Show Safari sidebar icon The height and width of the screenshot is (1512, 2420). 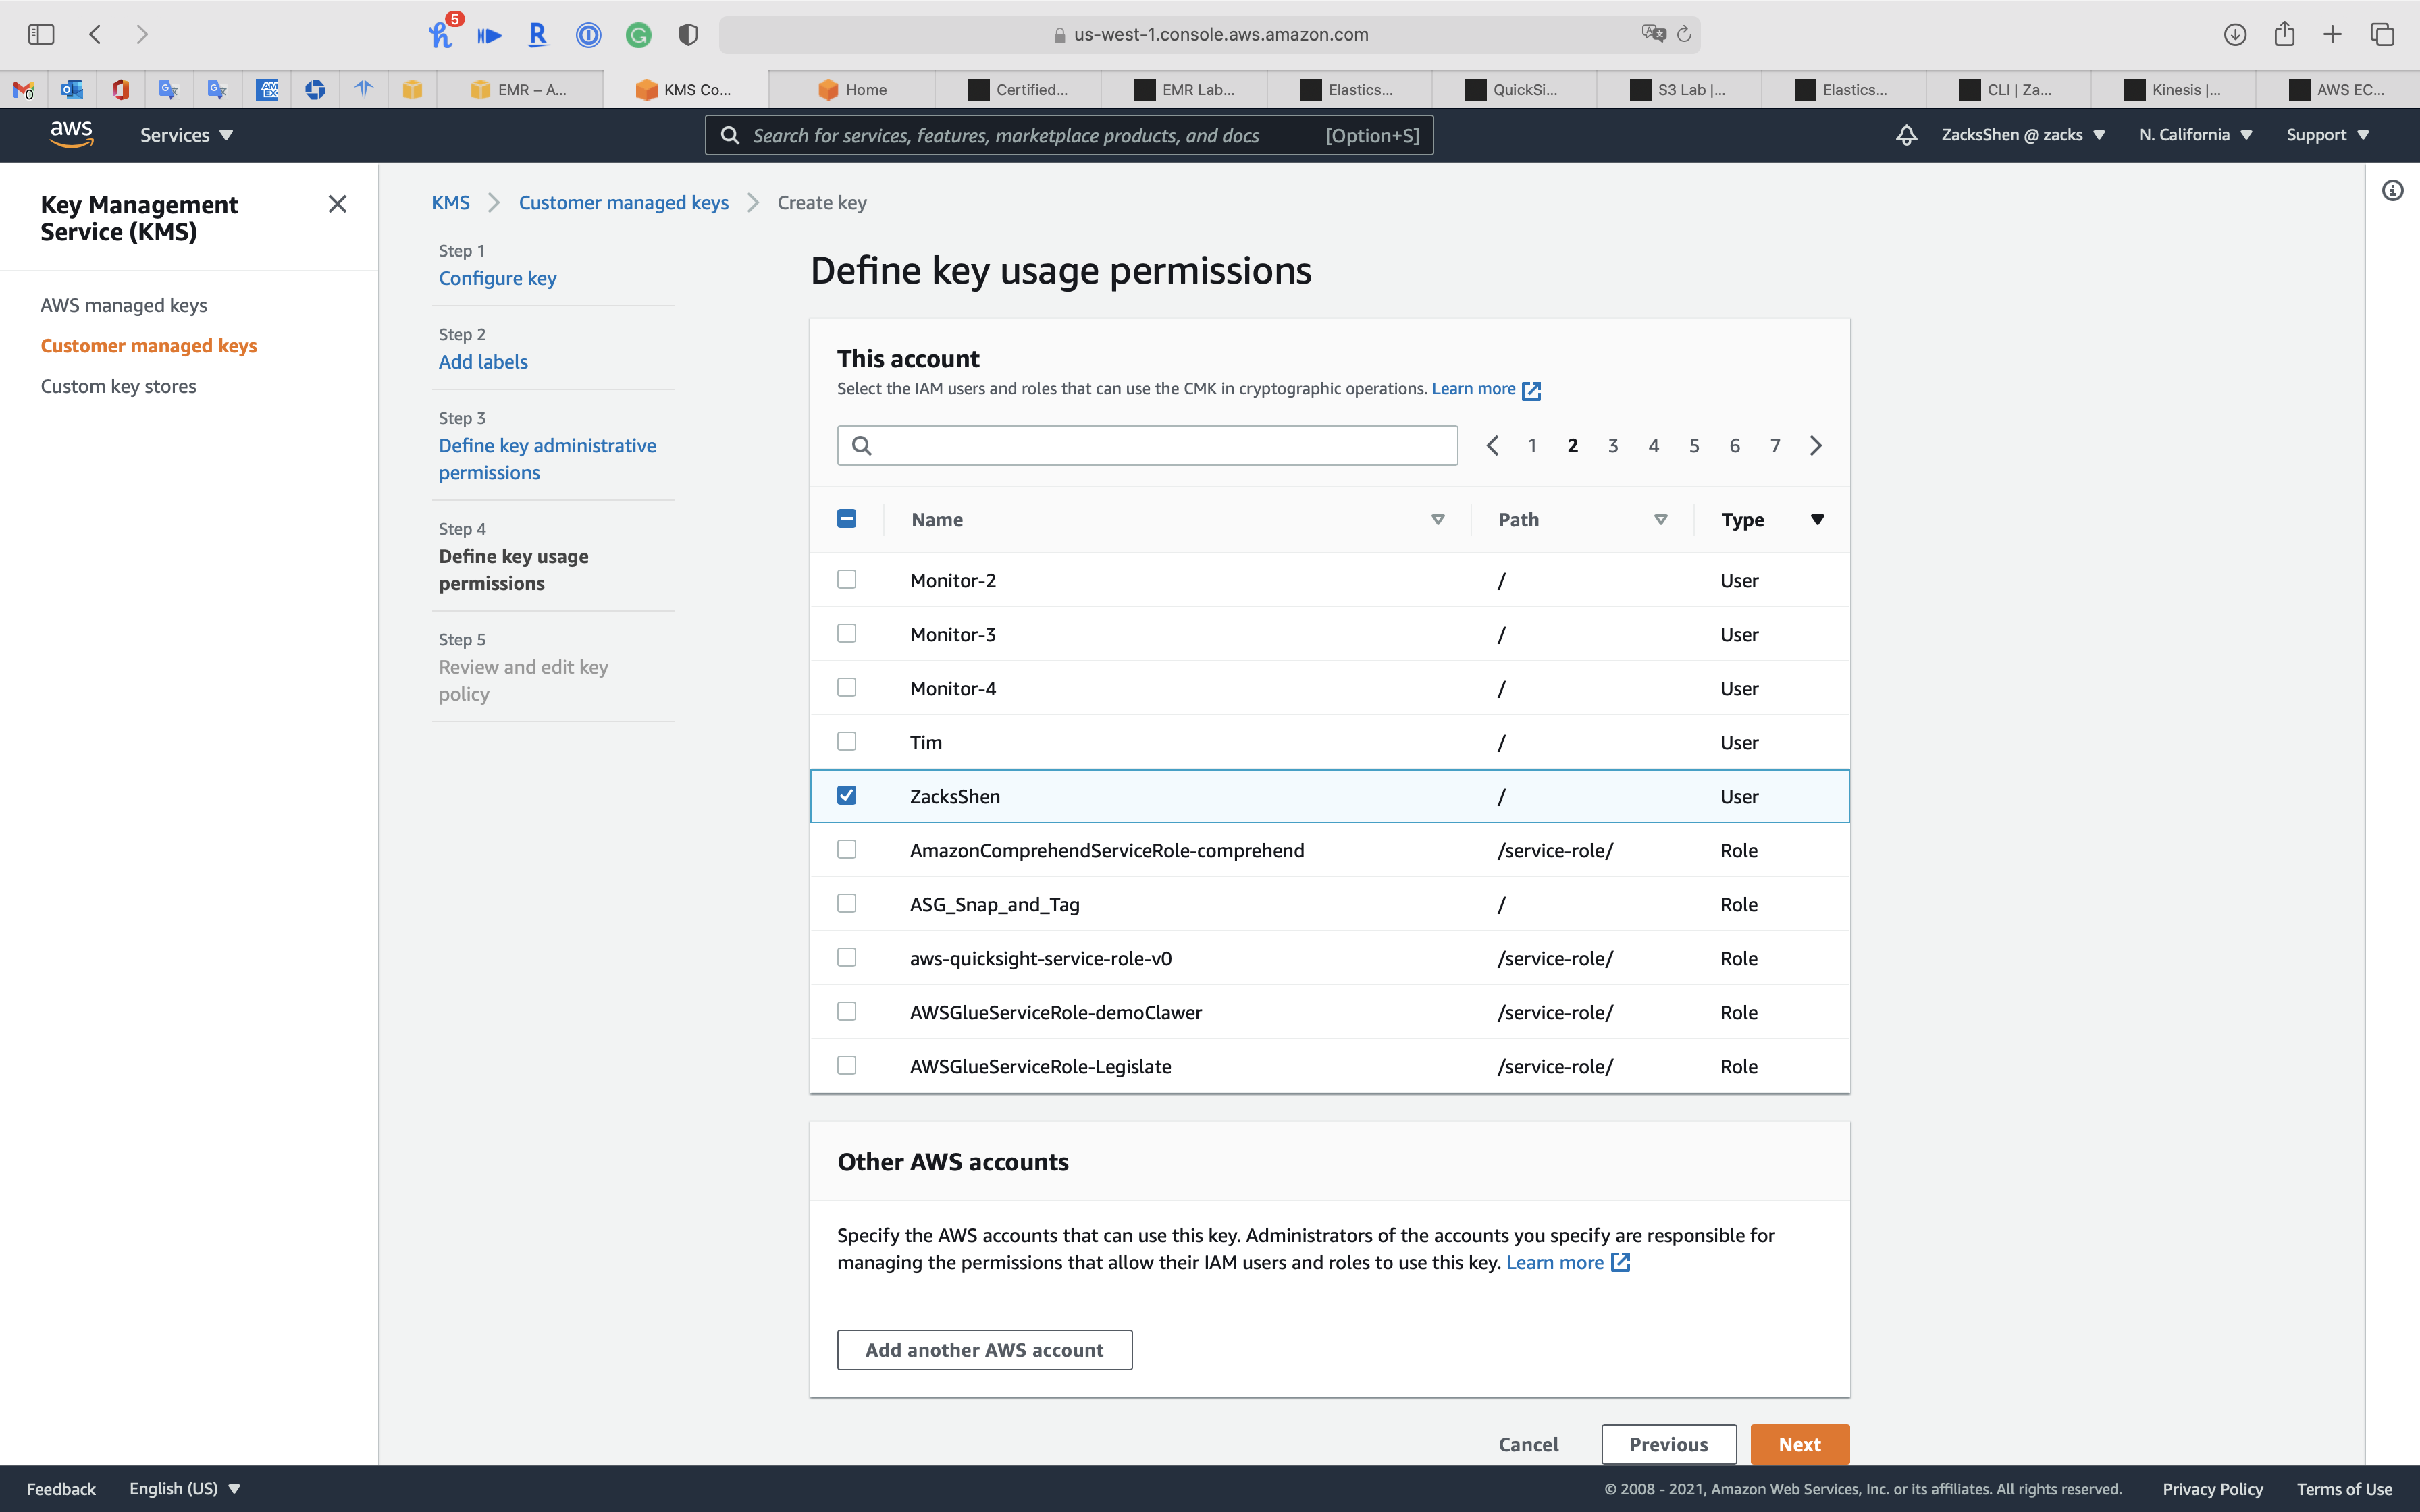41,34
